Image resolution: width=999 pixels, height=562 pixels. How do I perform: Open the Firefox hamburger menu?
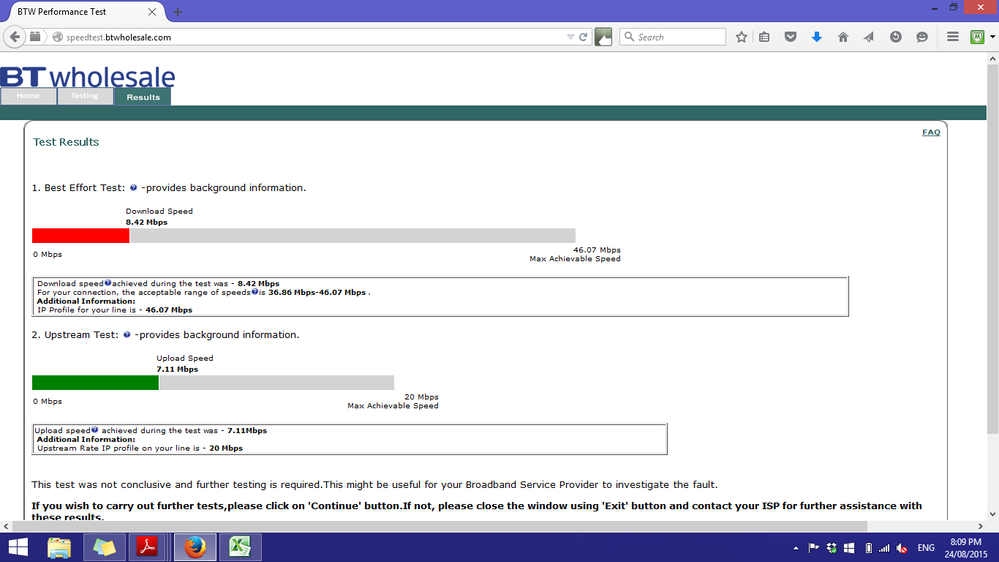pyautogui.click(x=952, y=37)
